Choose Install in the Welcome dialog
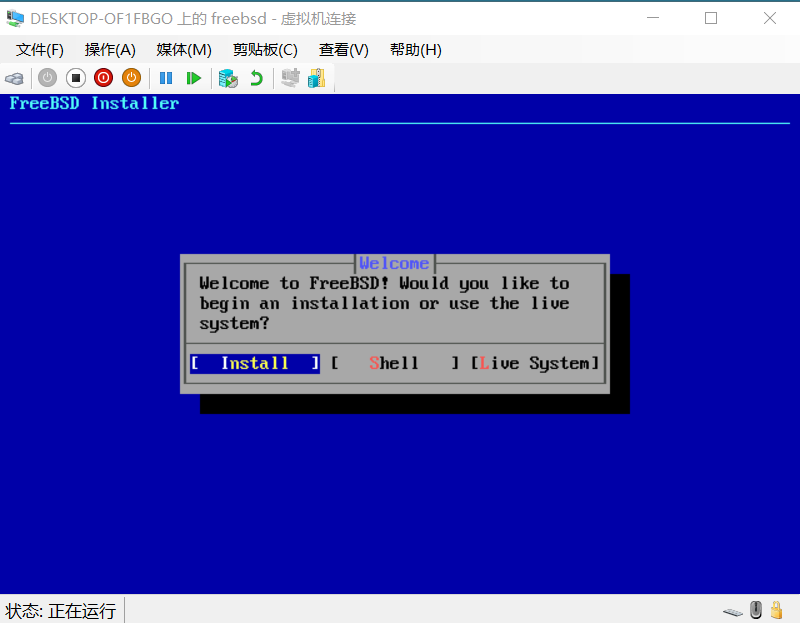Screen dimensions: 801x623 [x=255, y=364]
